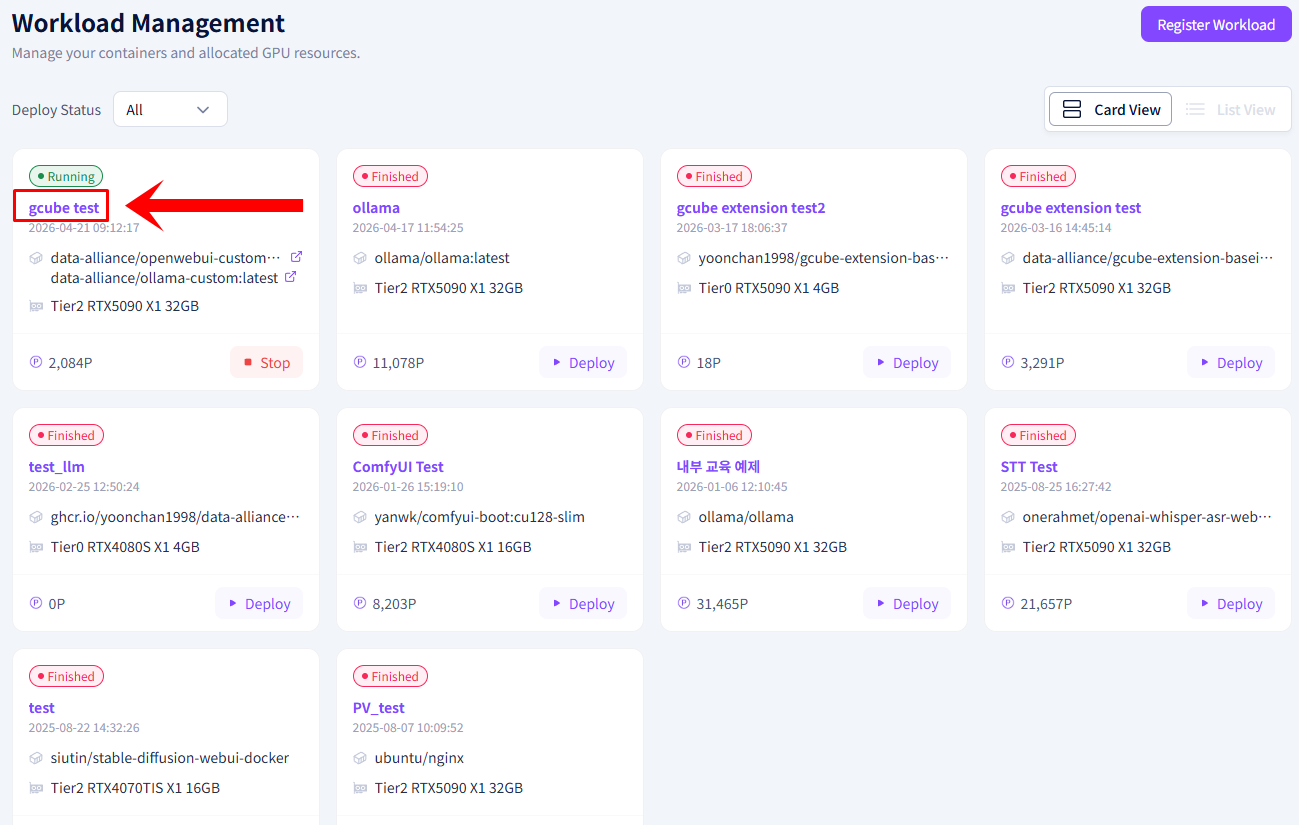Deploy the 내부 교육 예제 workload

point(907,603)
